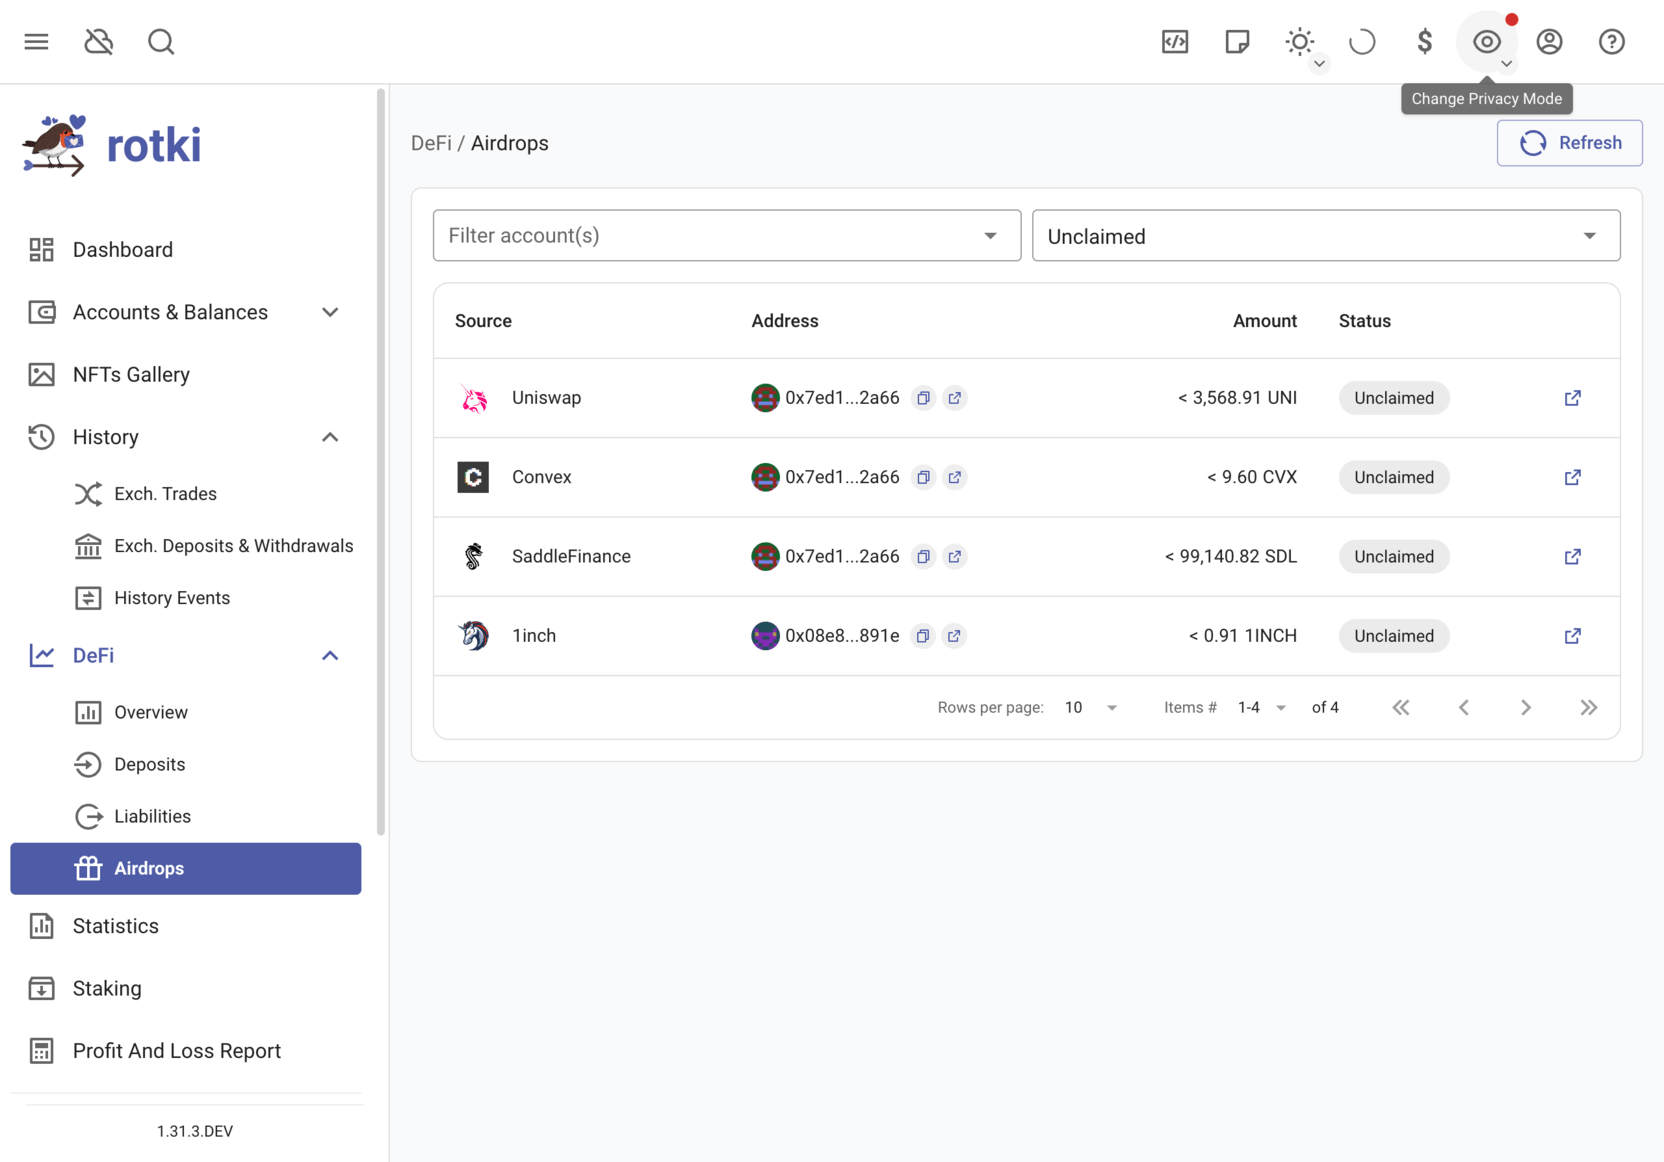Click DeFi in the breadcrumb
Viewport: 1664px width, 1162px height.
(431, 143)
